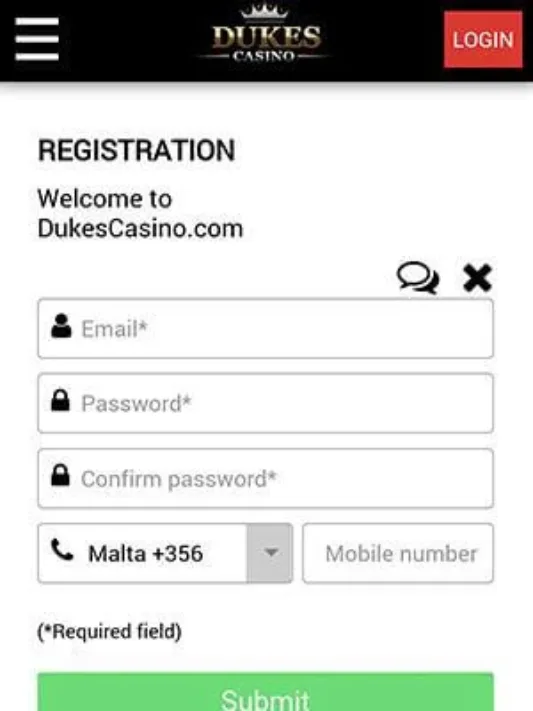533x711 pixels.
Task: Click the Required field note
Action: [109, 631]
